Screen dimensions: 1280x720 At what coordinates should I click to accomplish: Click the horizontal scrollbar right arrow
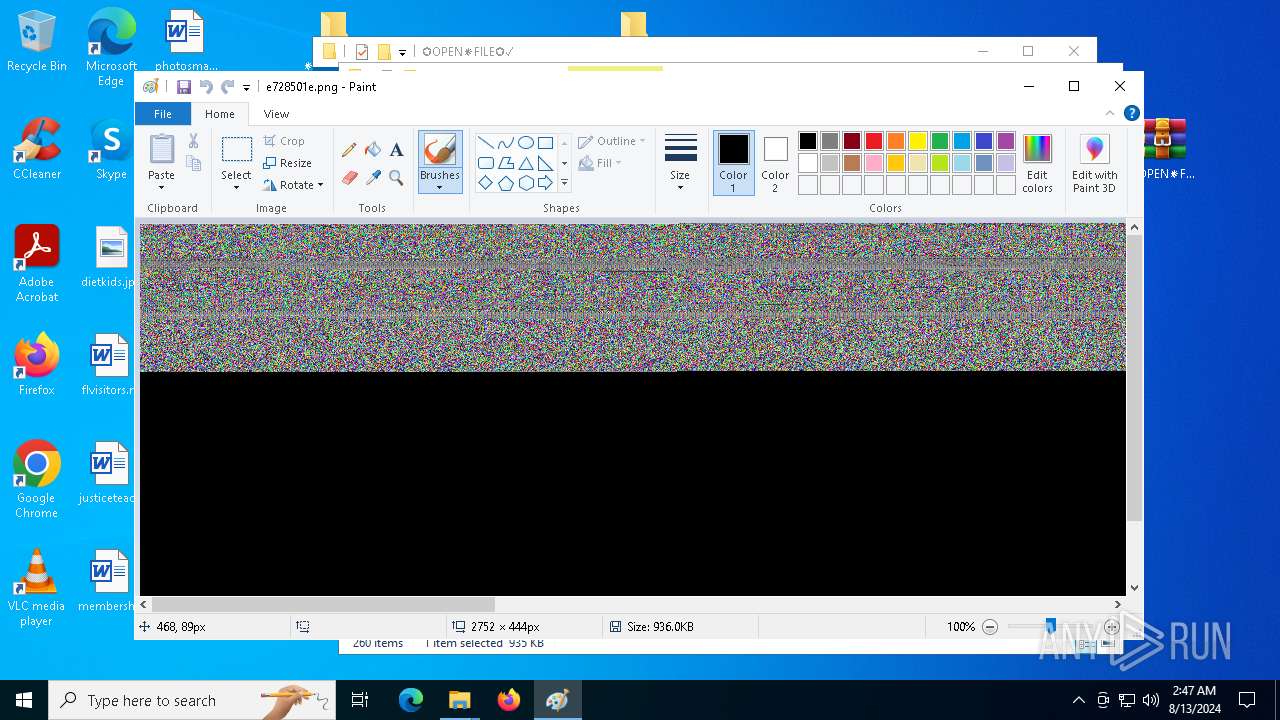tap(1118, 604)
